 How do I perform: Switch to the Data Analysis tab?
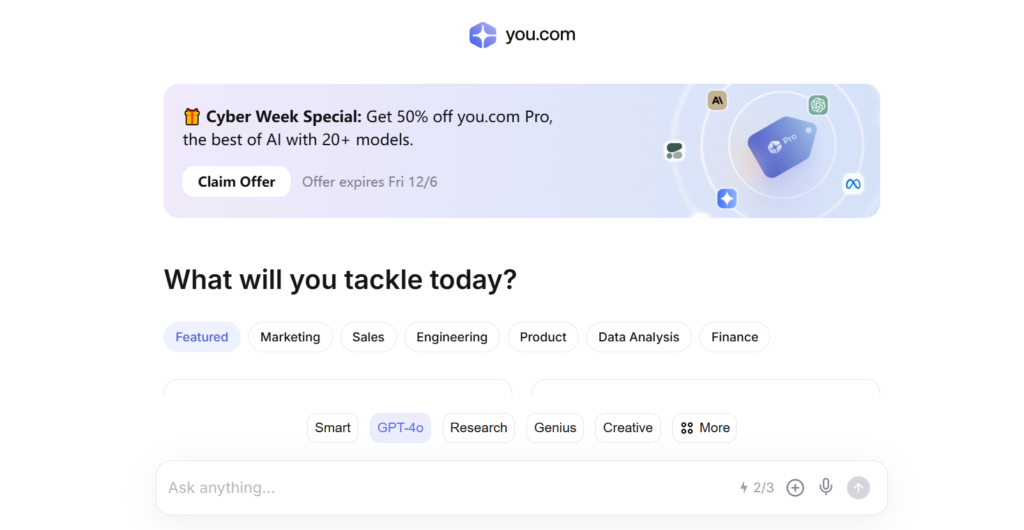639,337
